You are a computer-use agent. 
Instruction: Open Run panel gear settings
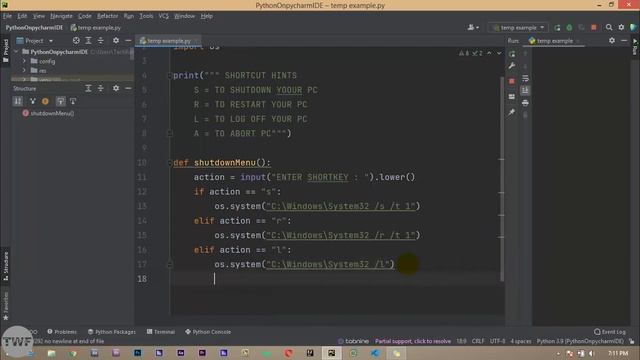point(611,40)
